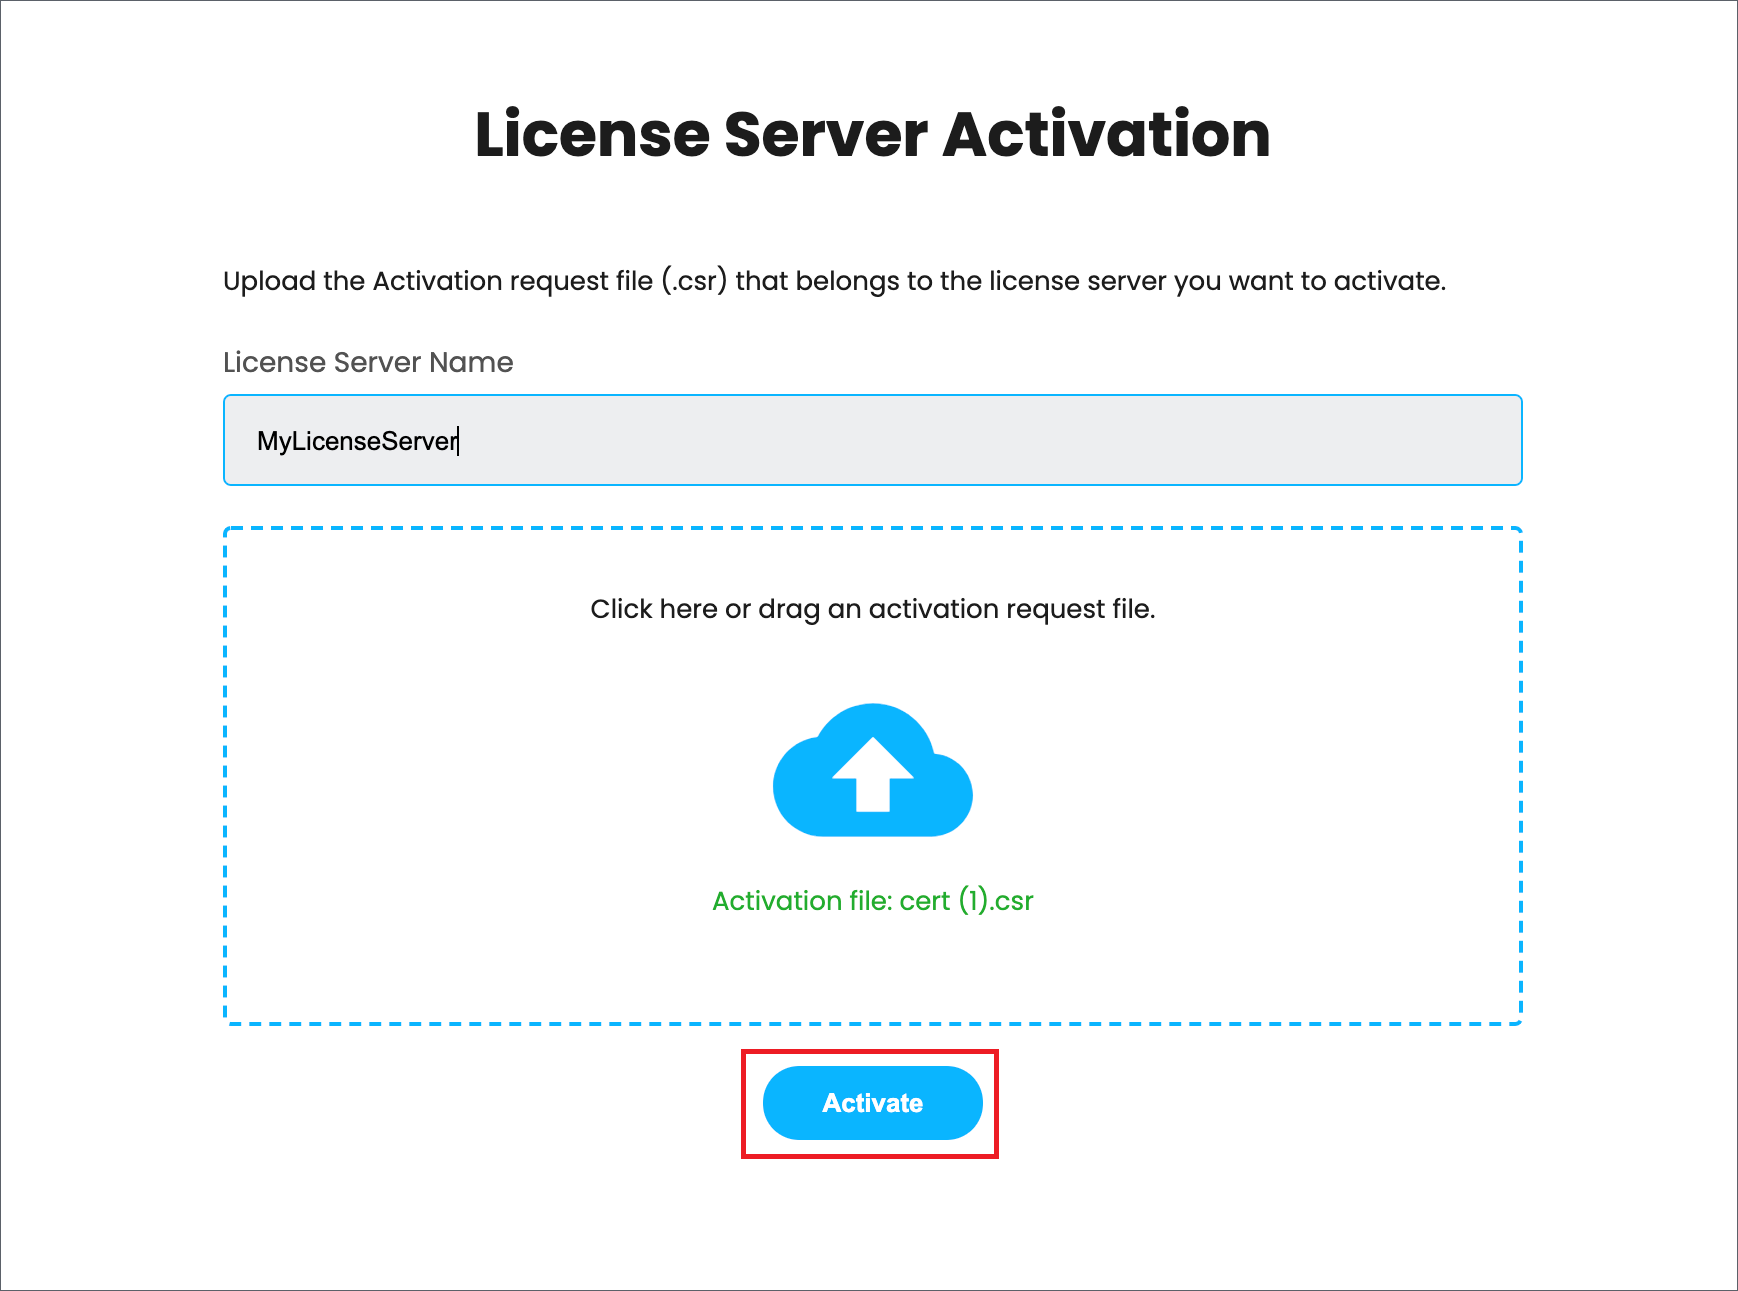This screenshot has width=1738, height=1291.
Task: Click the top edge of the drop zone
Action: (x=872, y=528)
